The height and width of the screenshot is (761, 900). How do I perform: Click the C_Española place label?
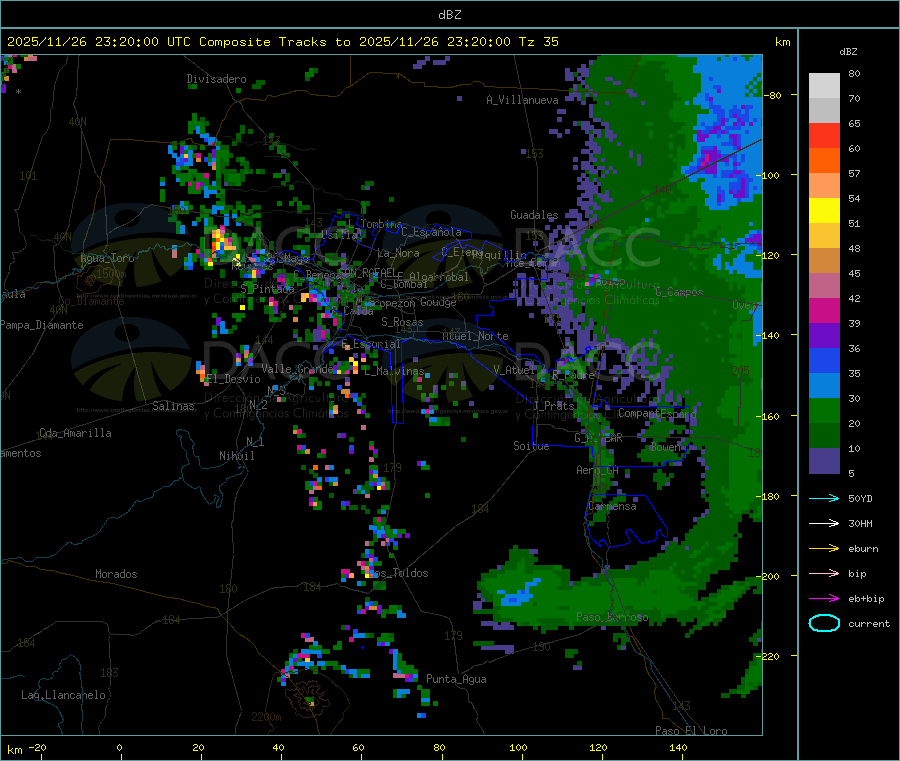point(431,232)
